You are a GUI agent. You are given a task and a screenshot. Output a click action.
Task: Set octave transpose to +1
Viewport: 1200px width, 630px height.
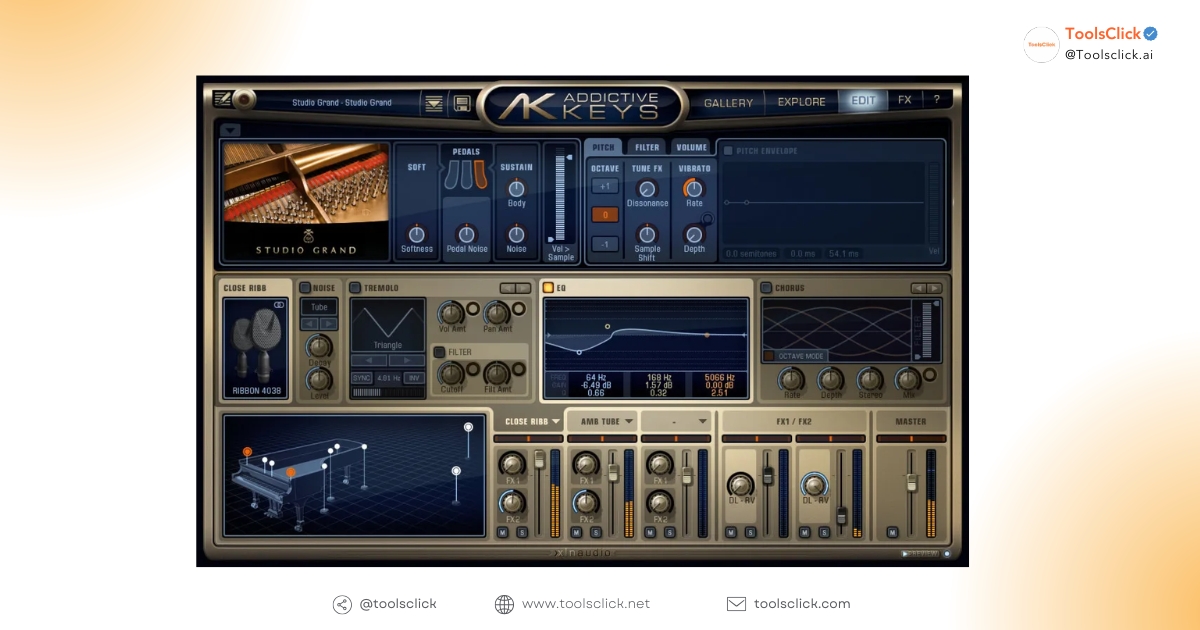click(604, 184)
